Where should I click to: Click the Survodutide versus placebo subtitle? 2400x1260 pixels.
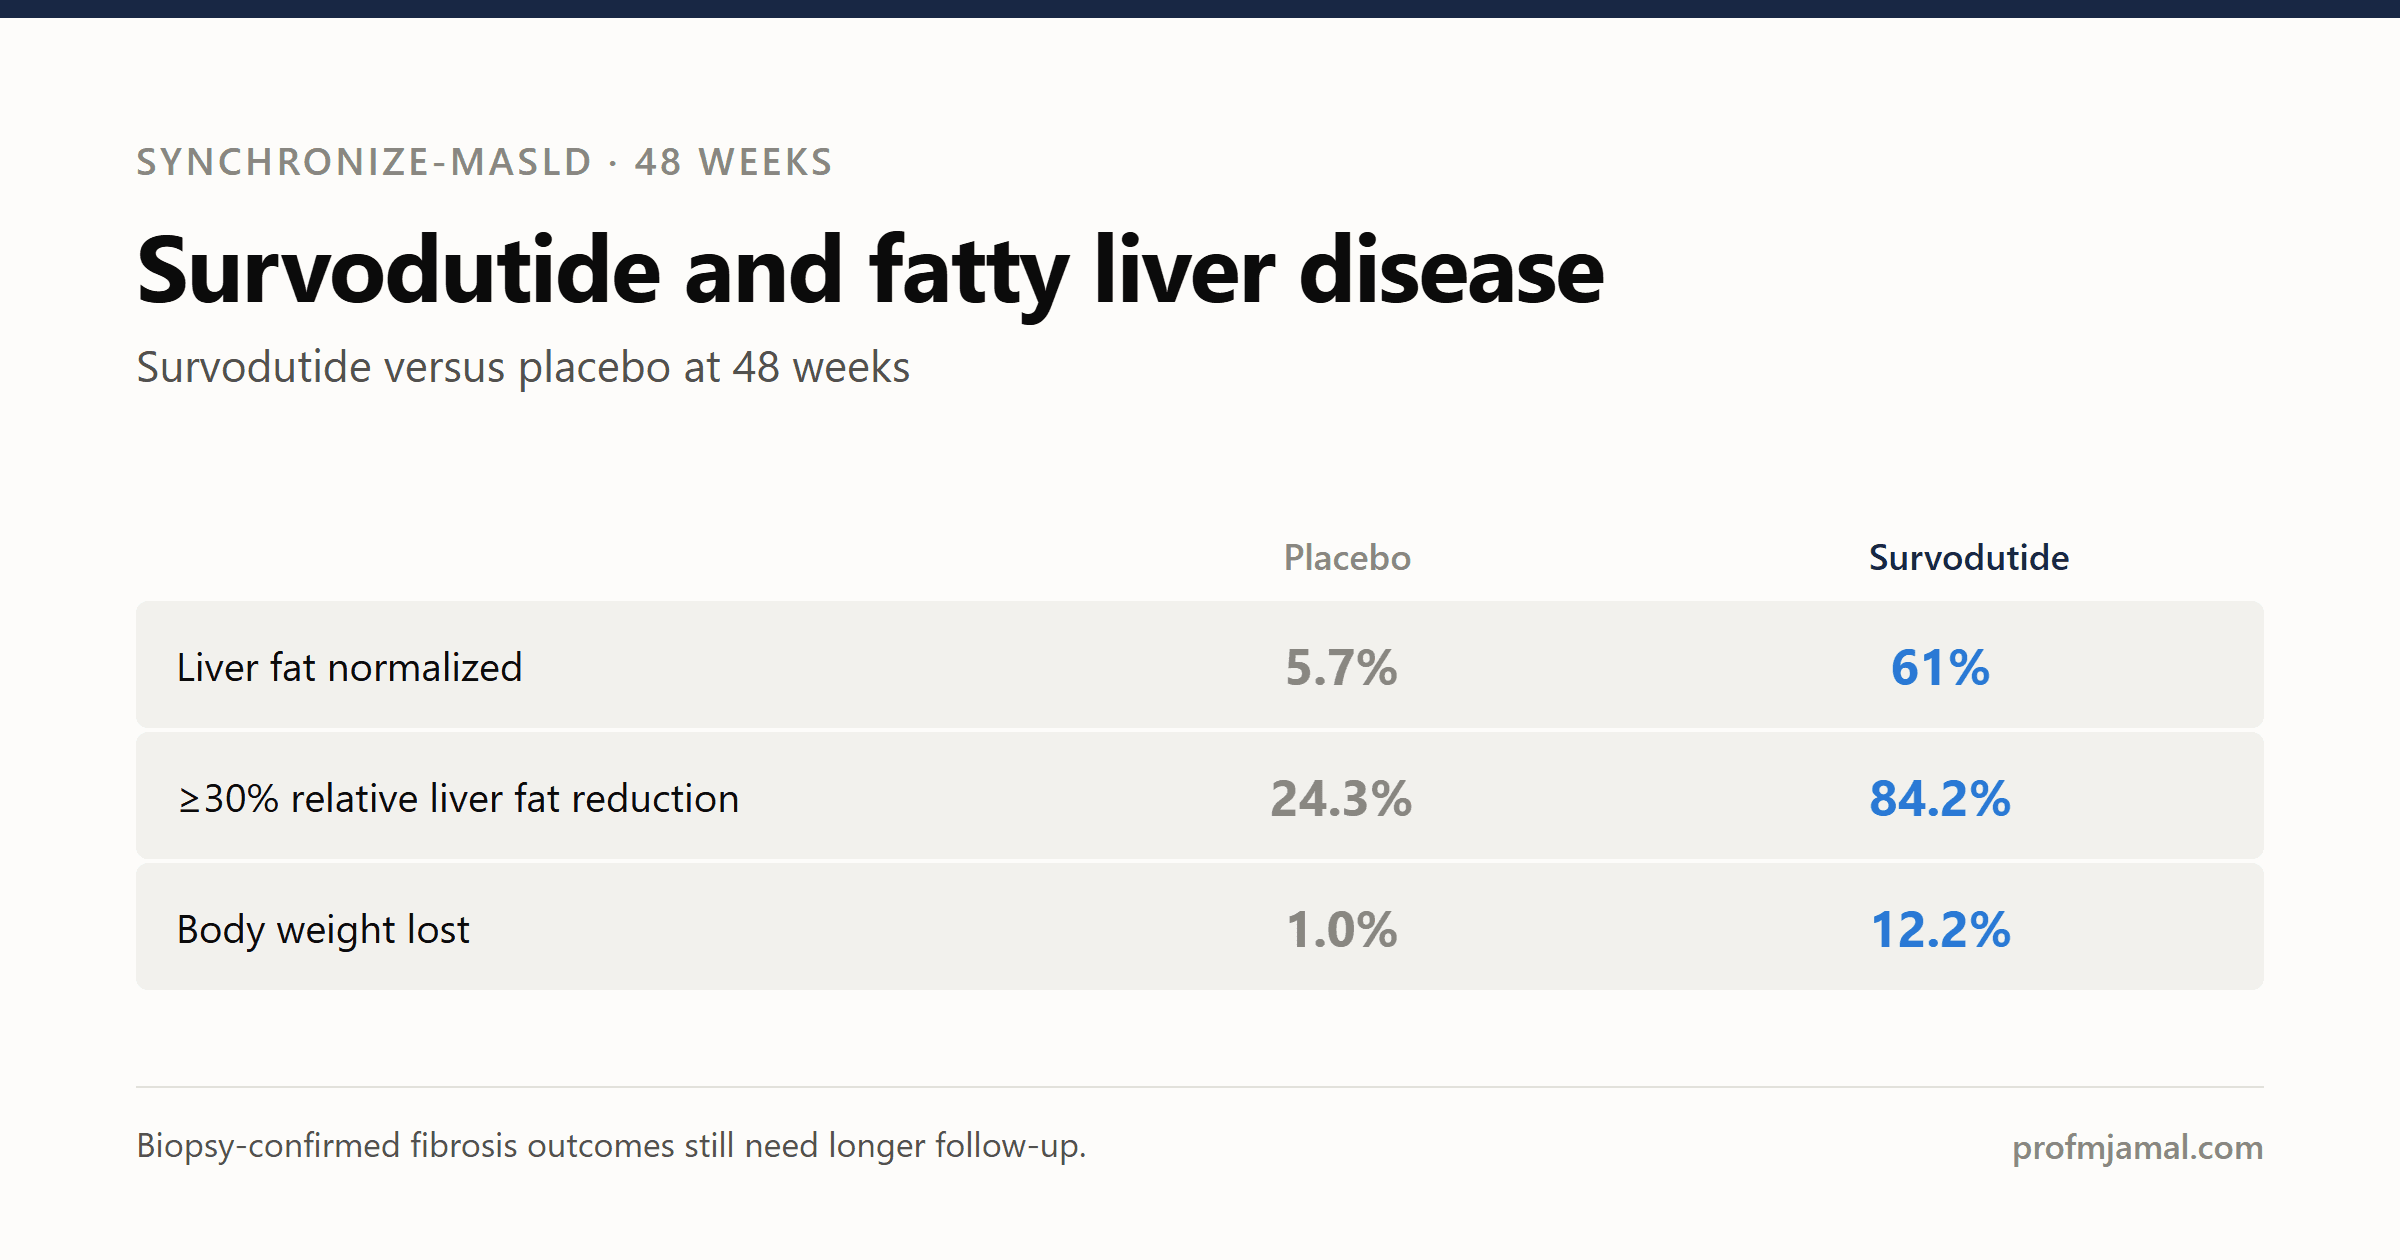(523, 367)
